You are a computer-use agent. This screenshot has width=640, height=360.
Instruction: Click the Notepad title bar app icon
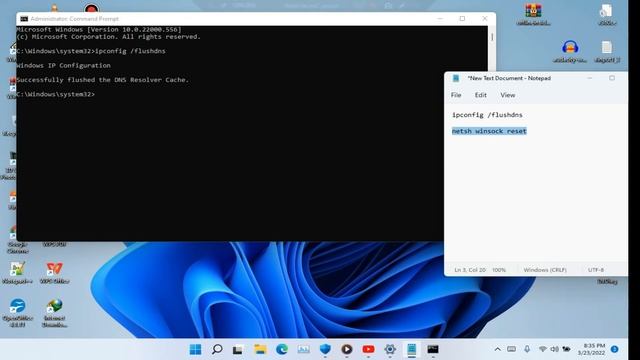click(x=456, y=78)
